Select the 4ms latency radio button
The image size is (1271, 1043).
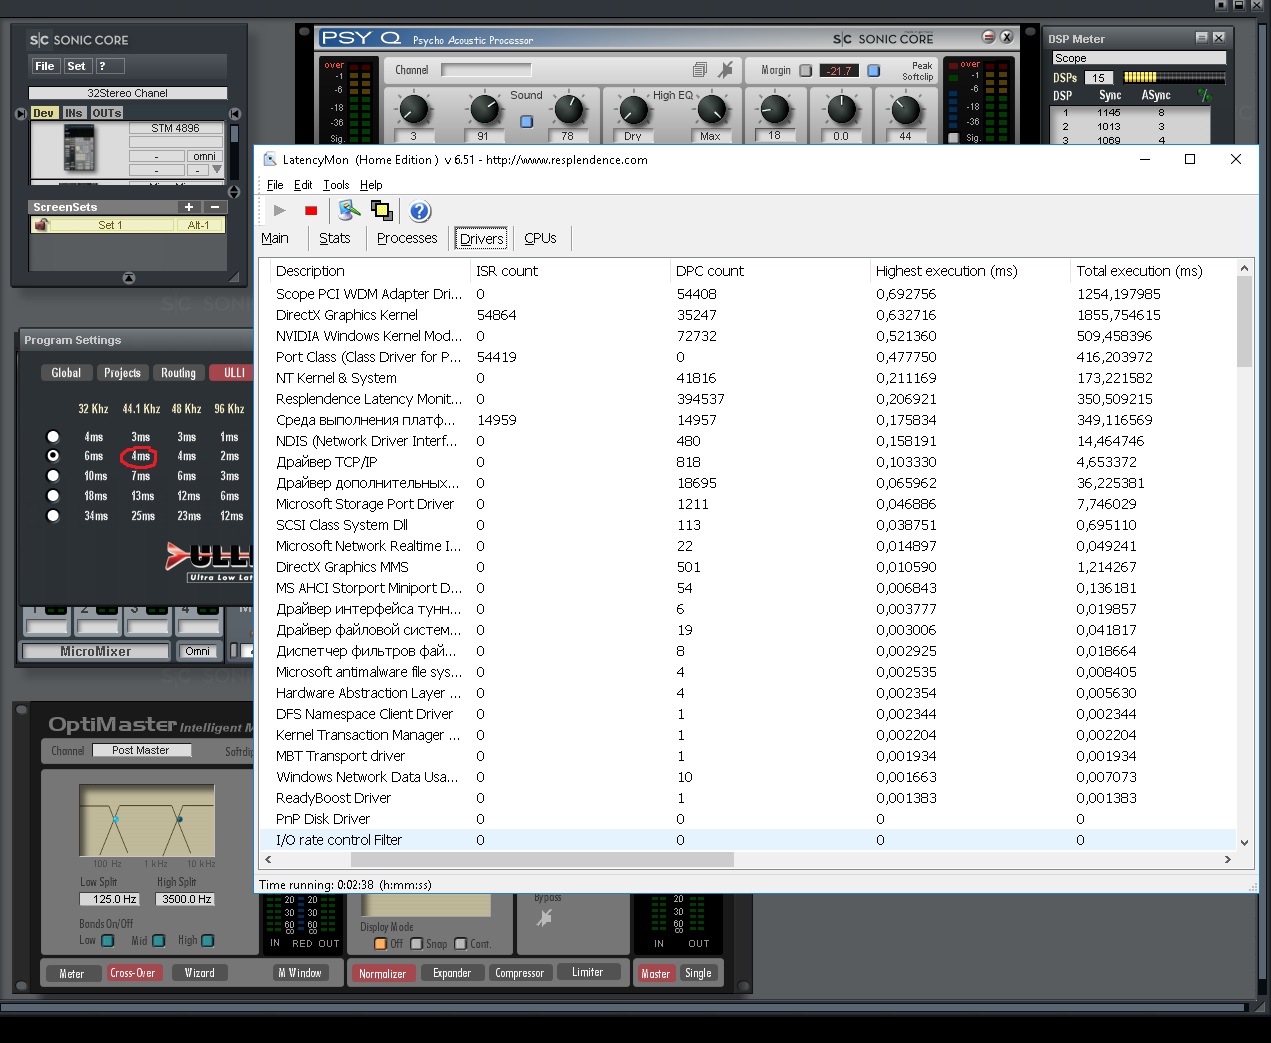[53, 436]
